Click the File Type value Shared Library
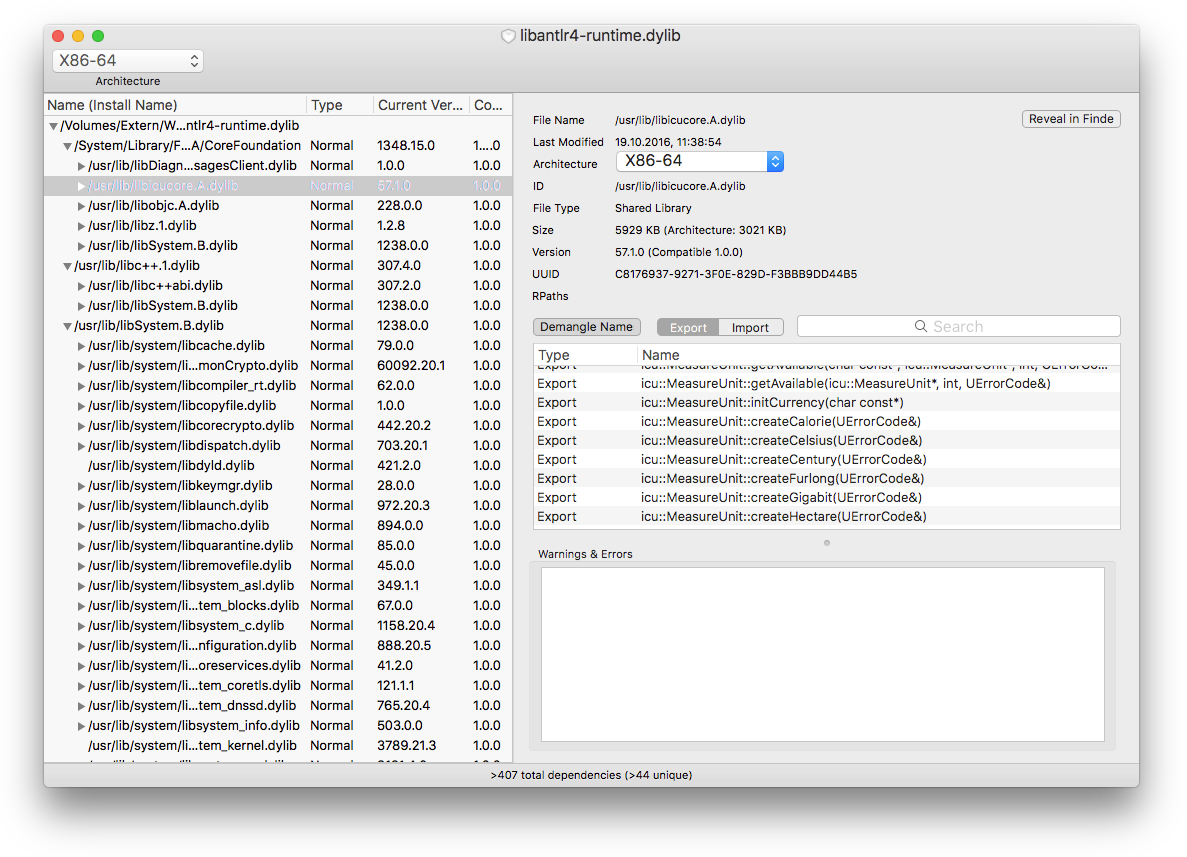 [653, 208]
